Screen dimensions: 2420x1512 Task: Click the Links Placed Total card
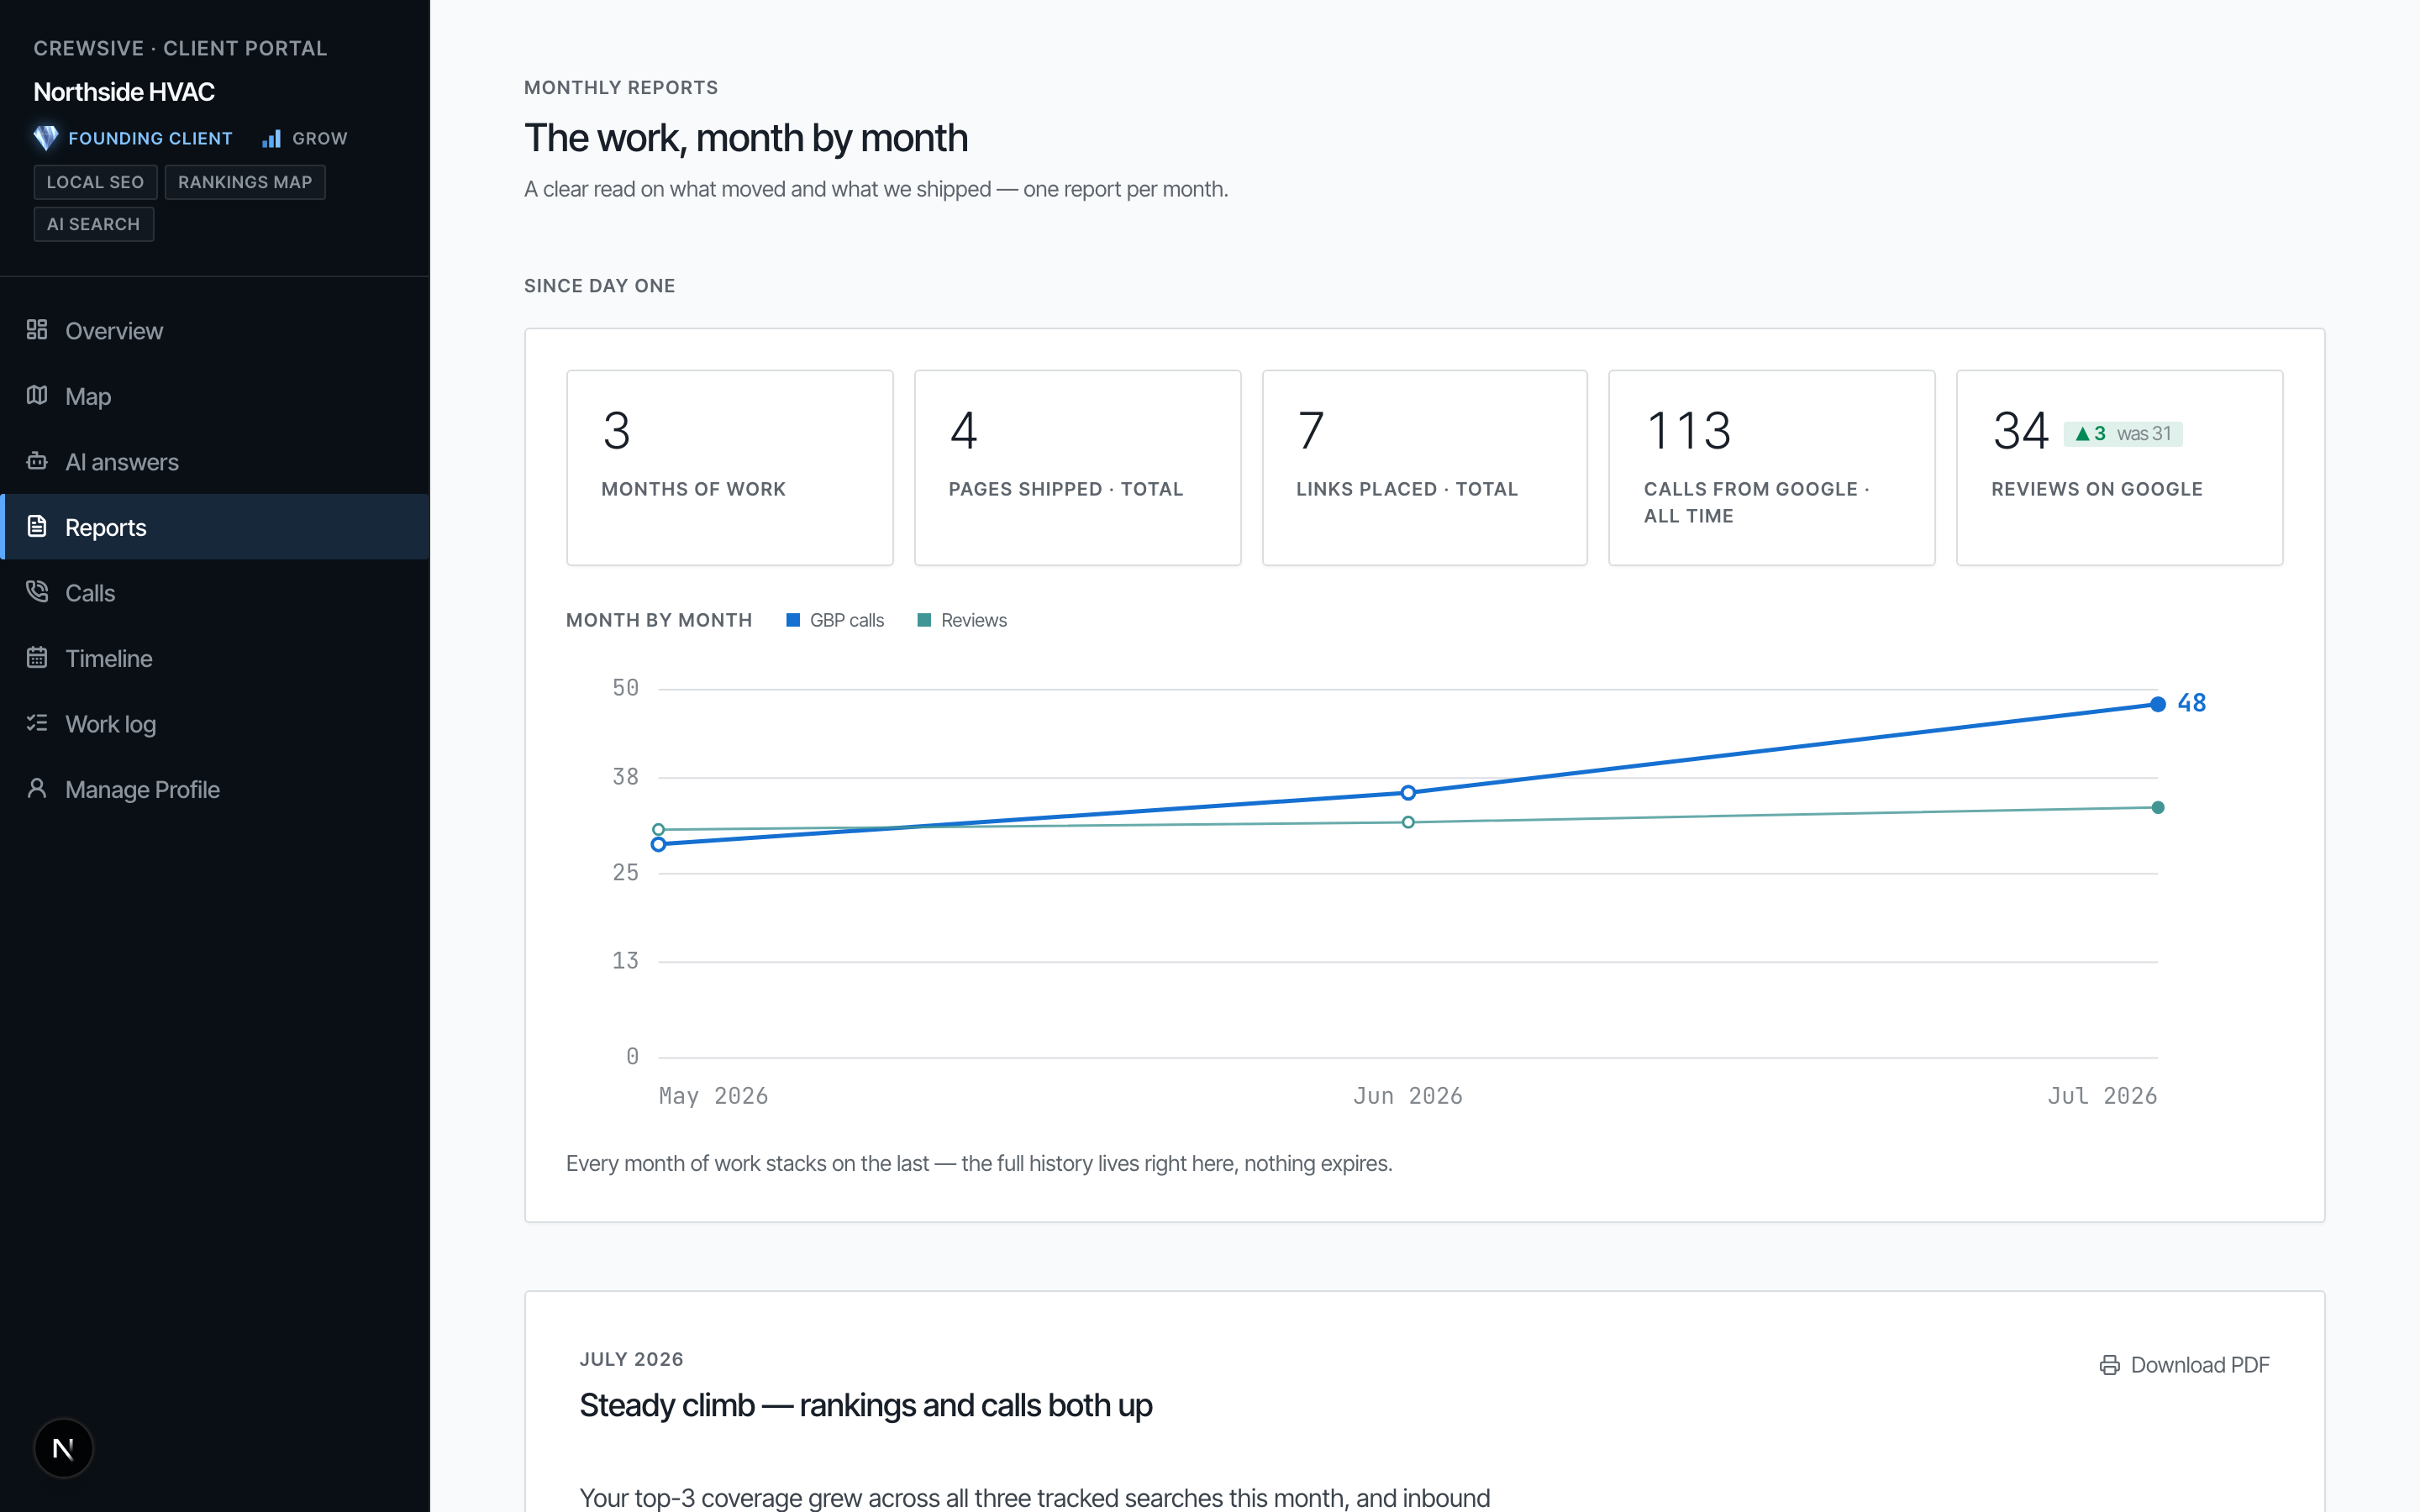1424,468
